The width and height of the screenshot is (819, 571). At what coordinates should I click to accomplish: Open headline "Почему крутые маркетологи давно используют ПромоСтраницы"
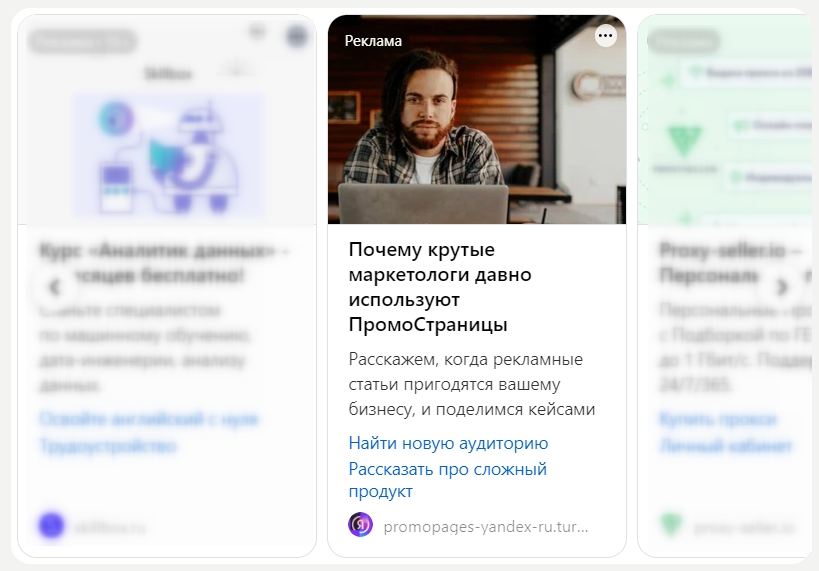click(x=440, y=287)
